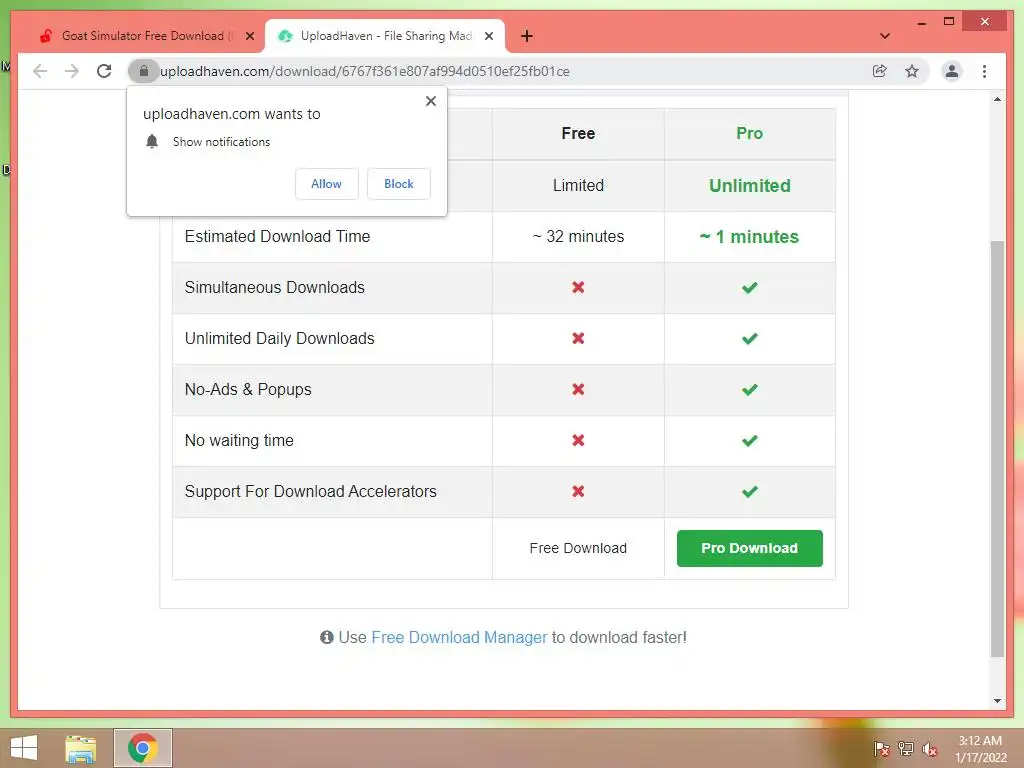Image resolution: width=1024 pixels, height=768 pixels.
Task: Click the green Pro Download button
Action: 750,548
